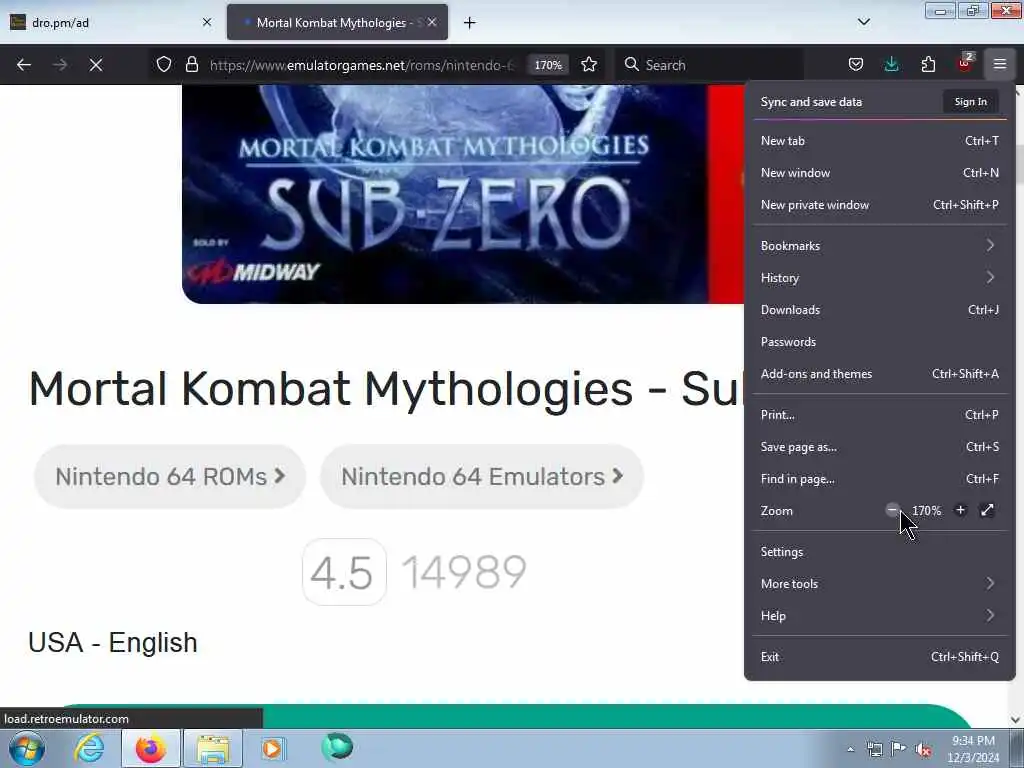Expand the More tools submenu

tap(880, 584)
